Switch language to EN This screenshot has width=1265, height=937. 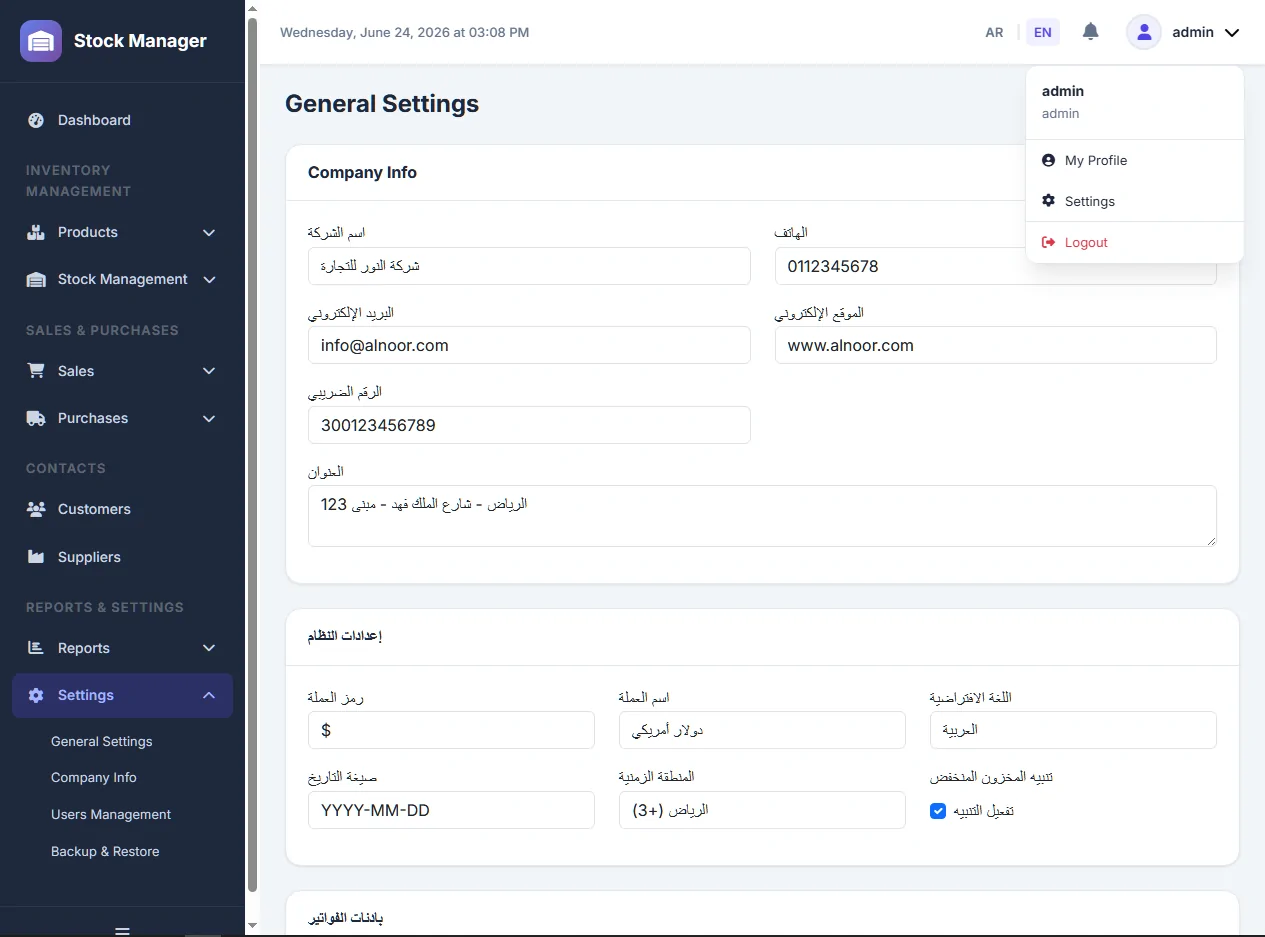(x=1043, y=32)
